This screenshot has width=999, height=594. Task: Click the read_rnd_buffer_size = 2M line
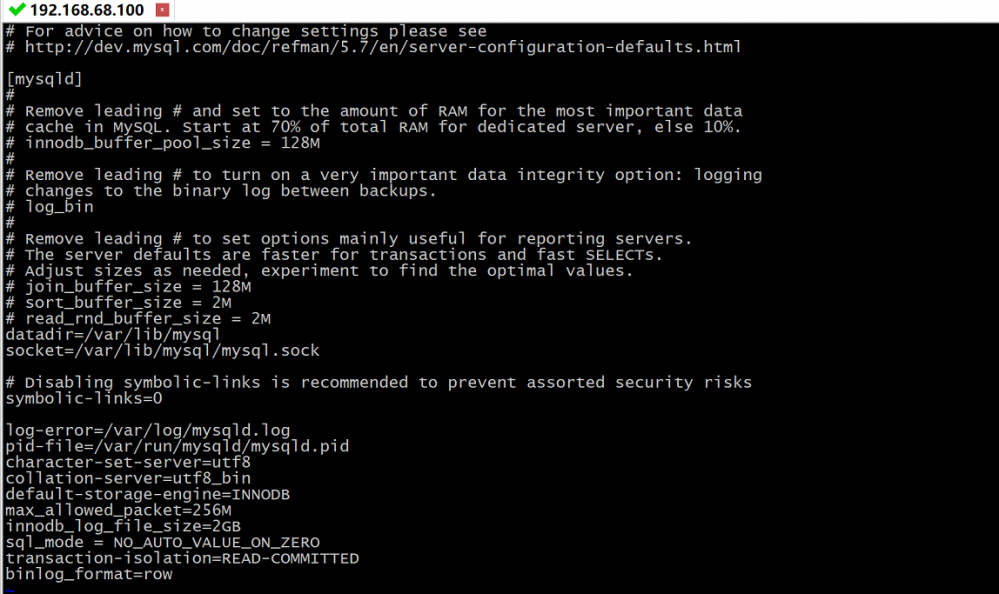point(138,319)
